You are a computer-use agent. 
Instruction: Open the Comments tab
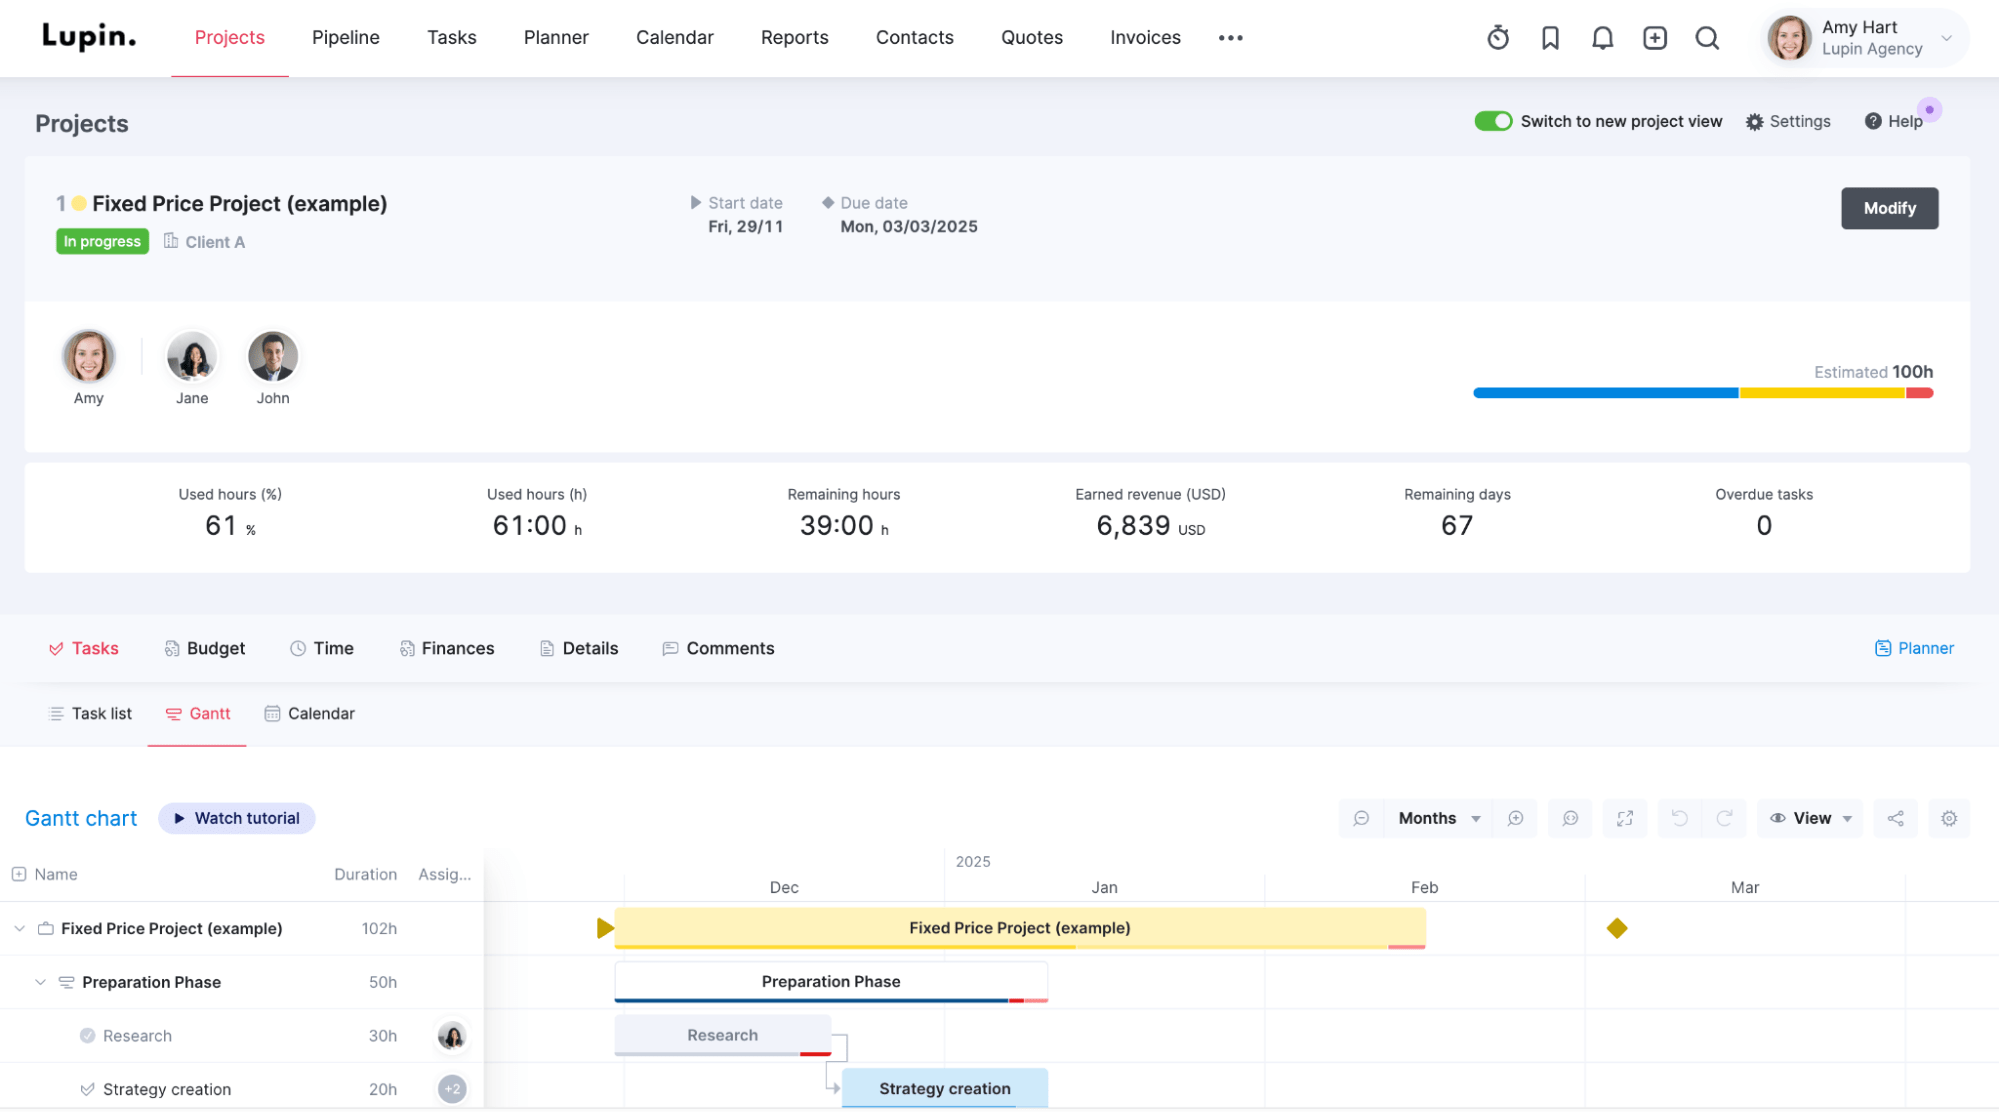coord(718,648)
